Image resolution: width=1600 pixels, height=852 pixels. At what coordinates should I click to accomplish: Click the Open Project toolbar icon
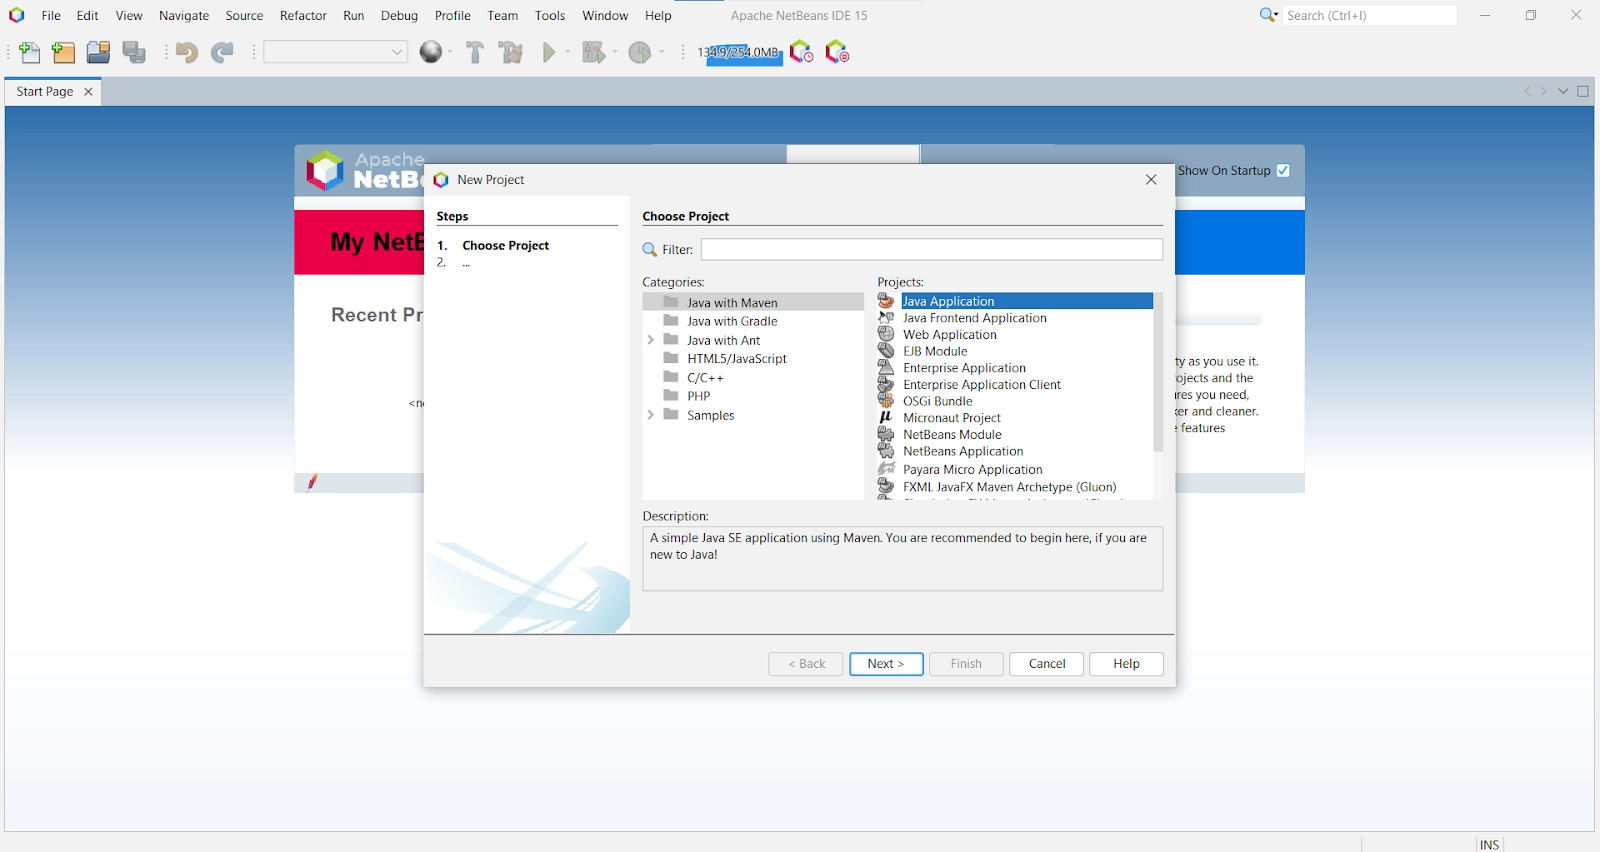[x=98, y=52]
